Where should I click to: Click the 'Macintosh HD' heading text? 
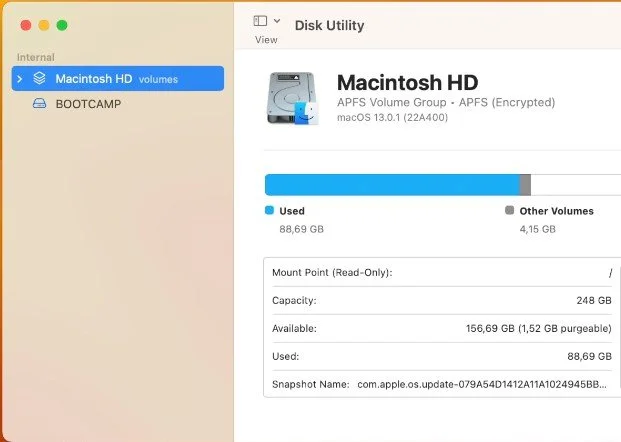click(408, 82)
